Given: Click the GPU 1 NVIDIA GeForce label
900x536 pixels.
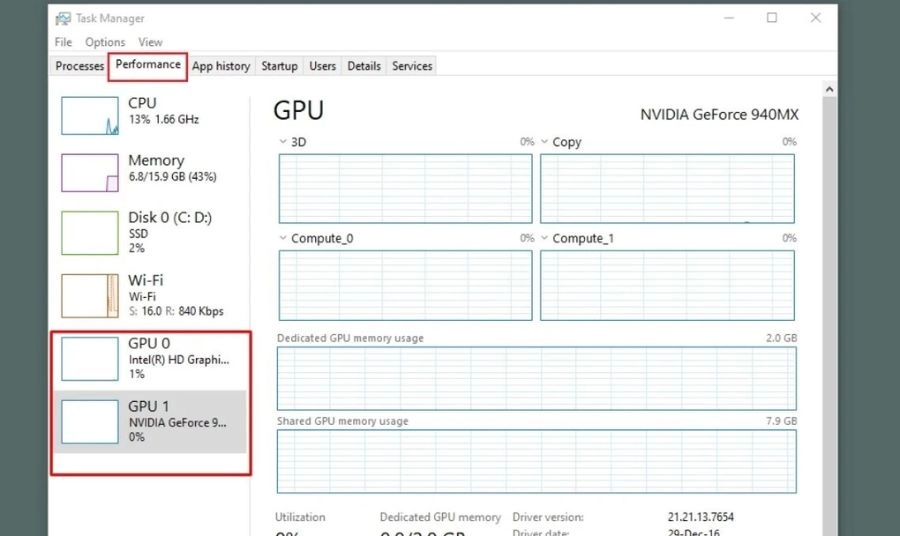Looking at the screenshot, I should tap(177, 422).
